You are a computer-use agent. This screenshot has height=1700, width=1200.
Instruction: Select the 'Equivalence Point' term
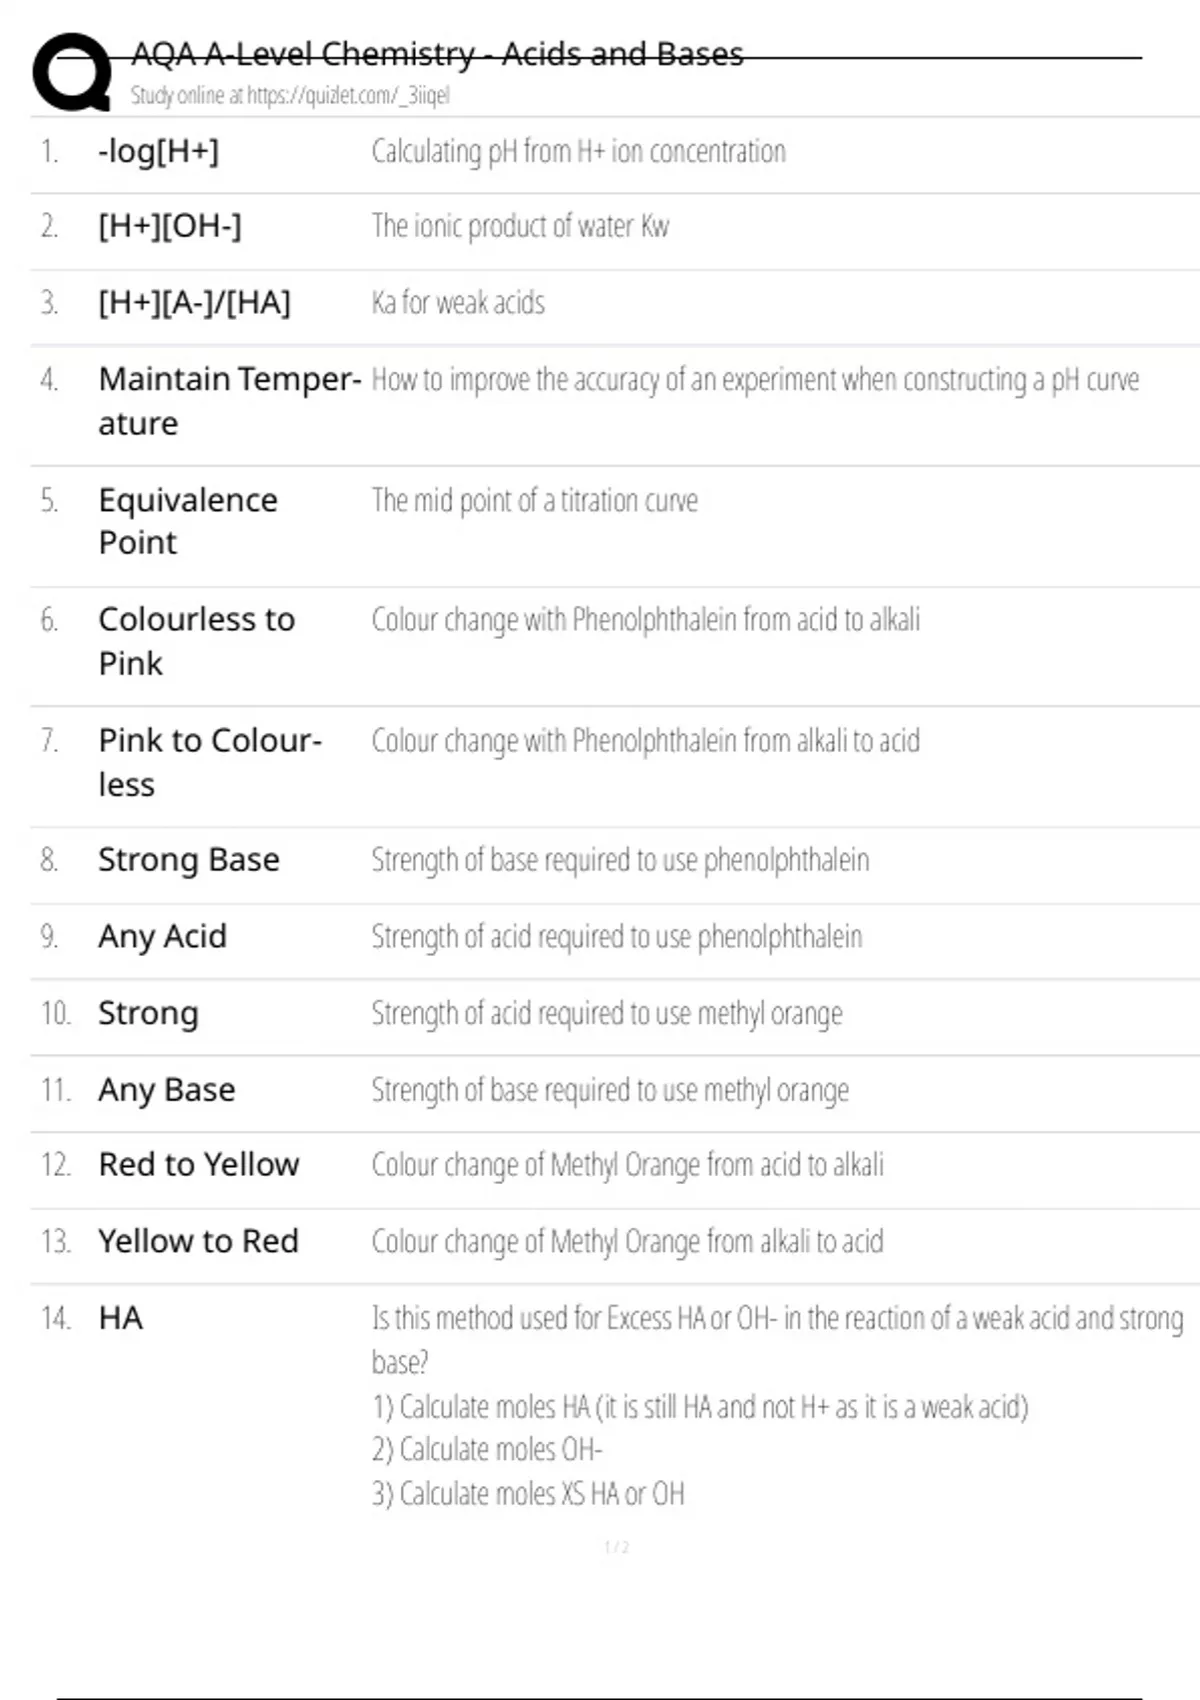click(188, 521)
